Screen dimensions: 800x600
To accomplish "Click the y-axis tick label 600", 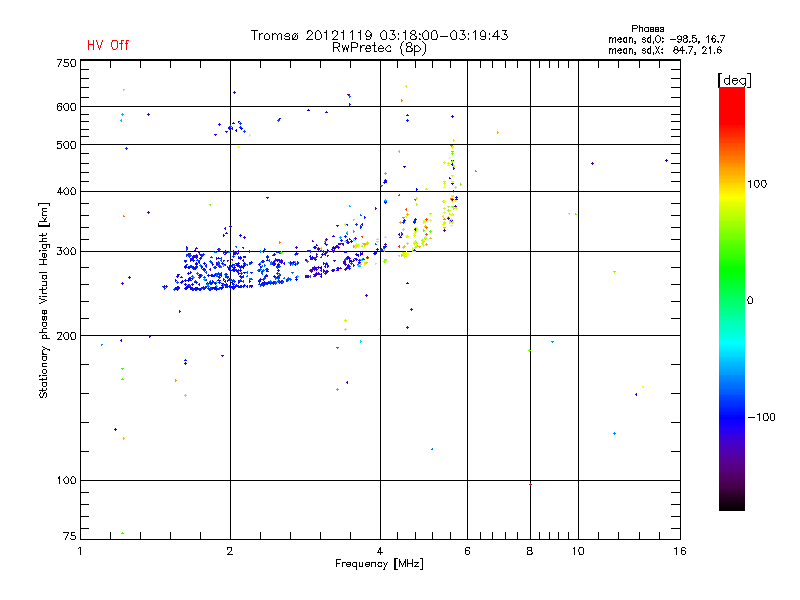I will tap(66, 107).
